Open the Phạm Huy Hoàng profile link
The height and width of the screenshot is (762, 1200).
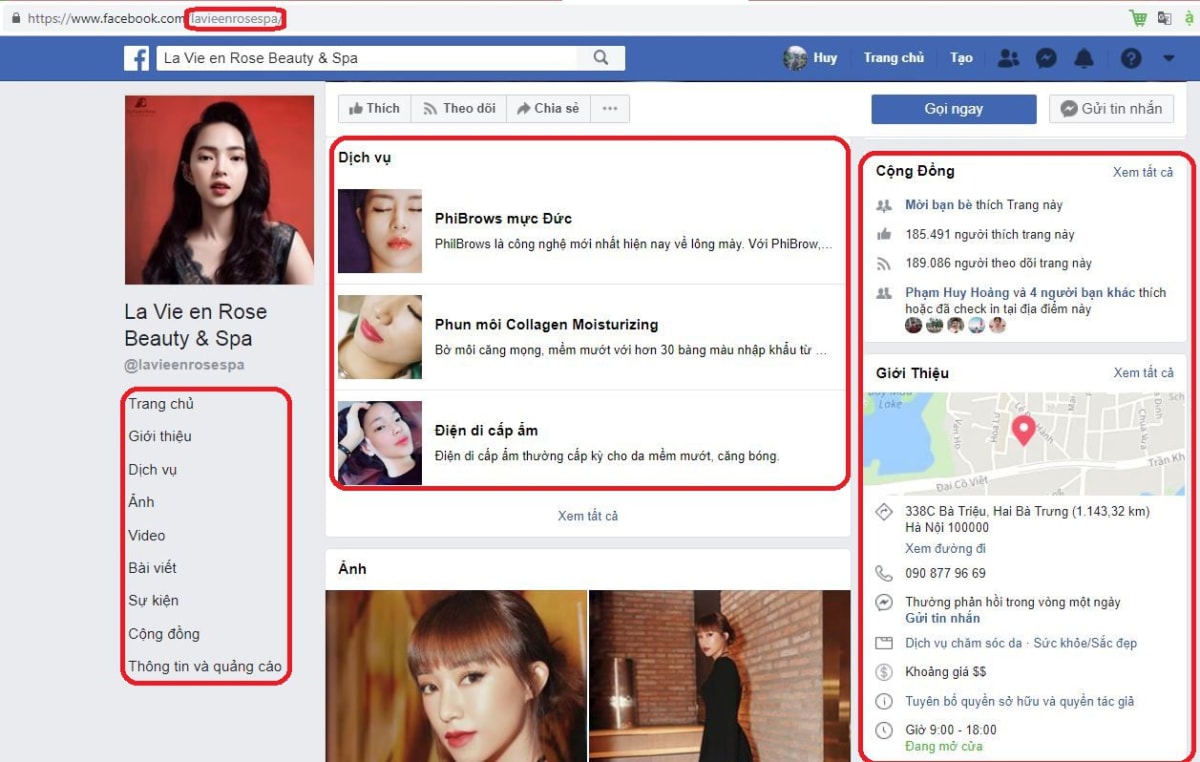(955, 293)
